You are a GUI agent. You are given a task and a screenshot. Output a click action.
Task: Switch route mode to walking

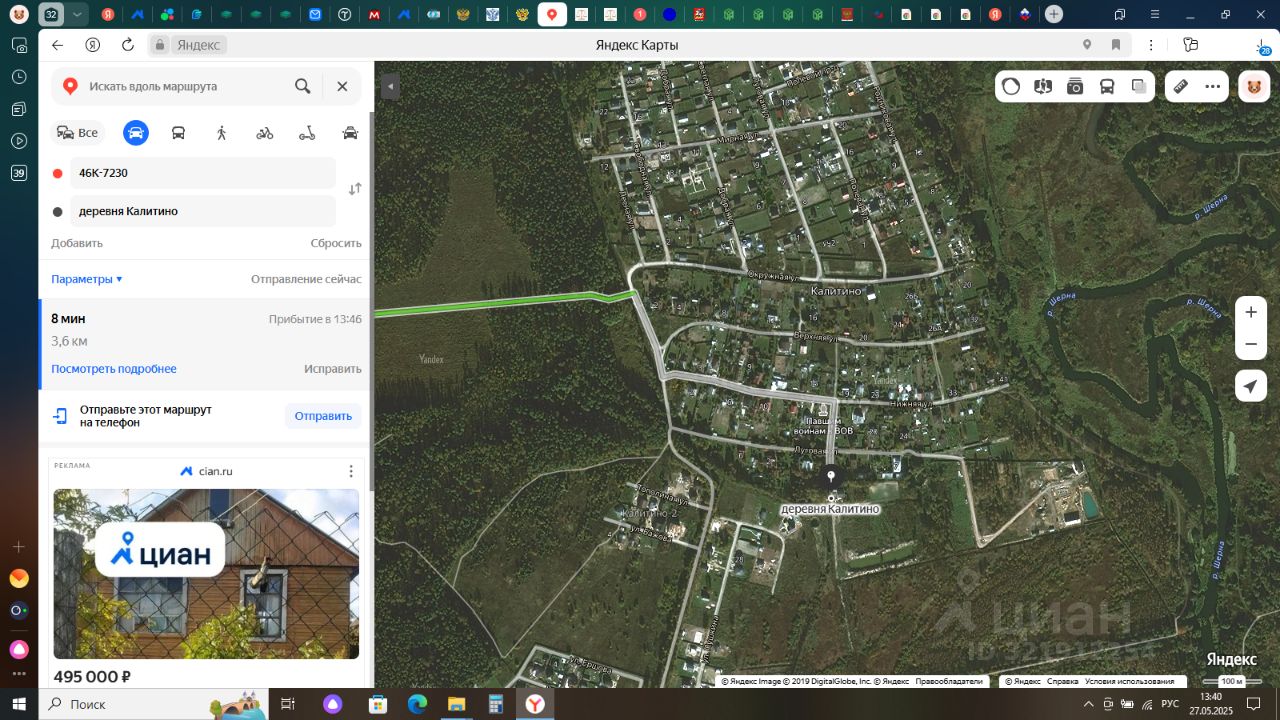coord(221,133)
